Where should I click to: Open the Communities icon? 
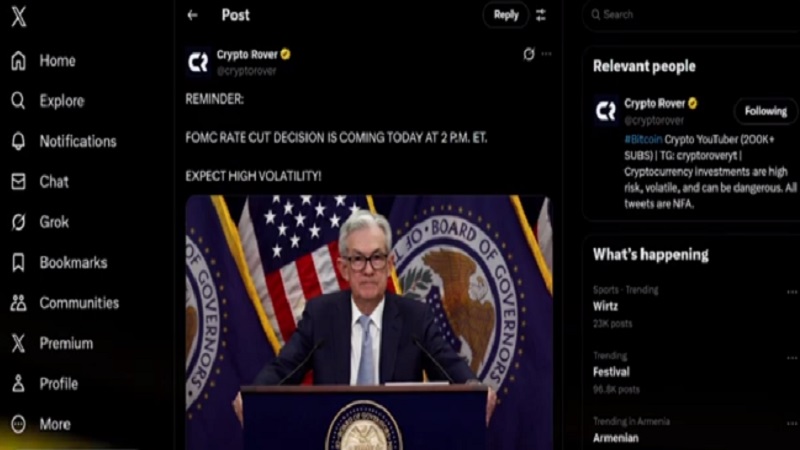point(18,303)
